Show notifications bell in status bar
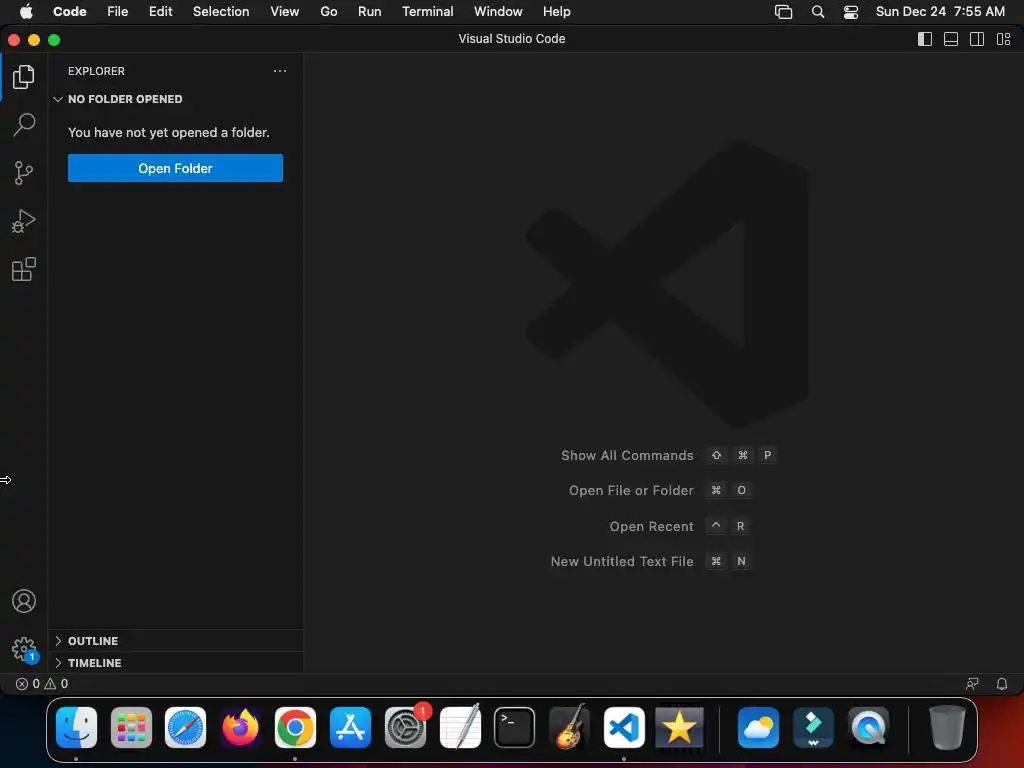 pos(1002,684)
